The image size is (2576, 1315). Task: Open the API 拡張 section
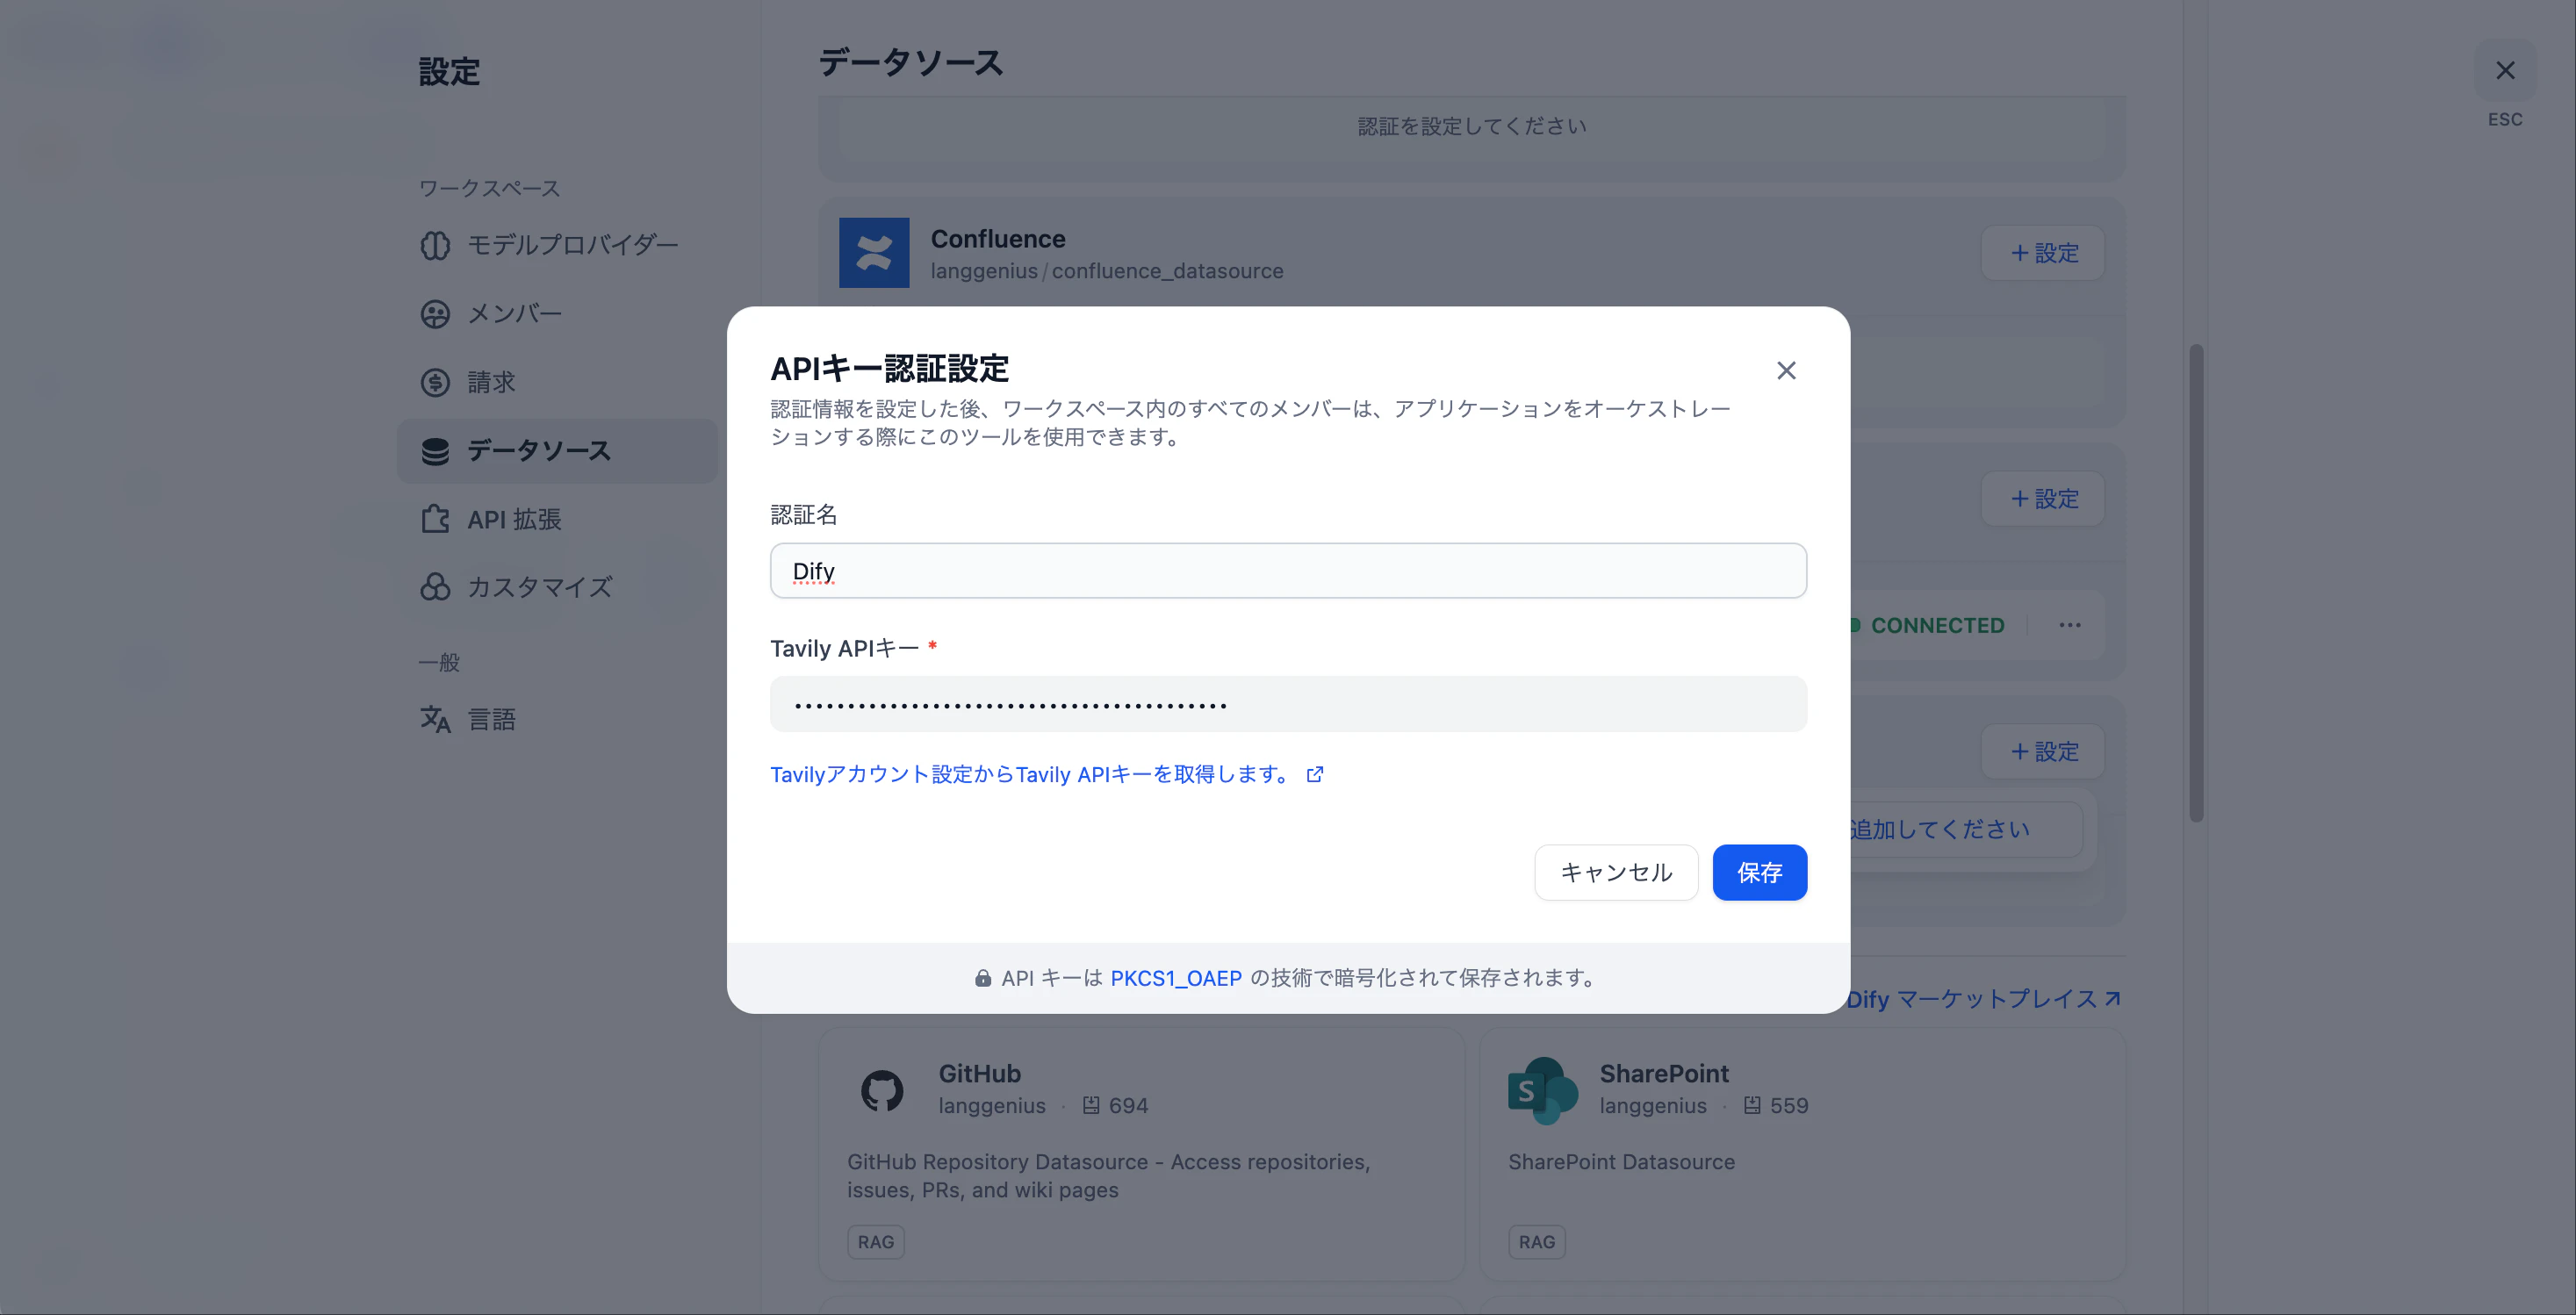pos(557,520)
